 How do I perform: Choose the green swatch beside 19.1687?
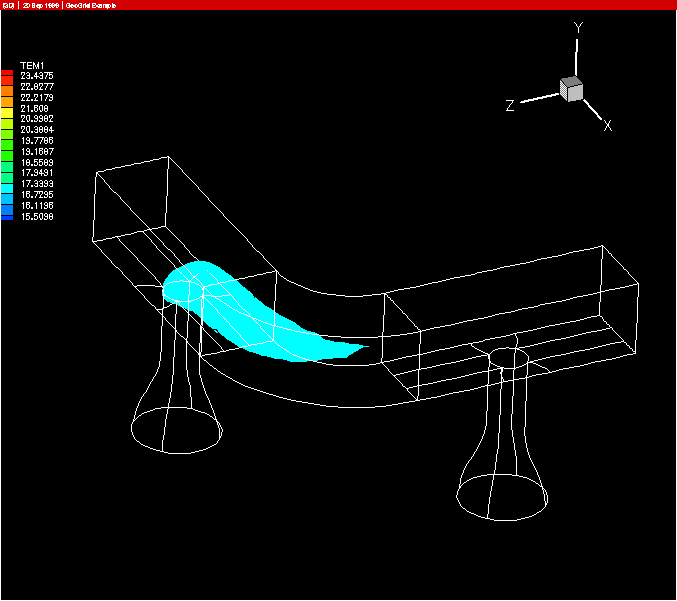(x=7, y=151)
